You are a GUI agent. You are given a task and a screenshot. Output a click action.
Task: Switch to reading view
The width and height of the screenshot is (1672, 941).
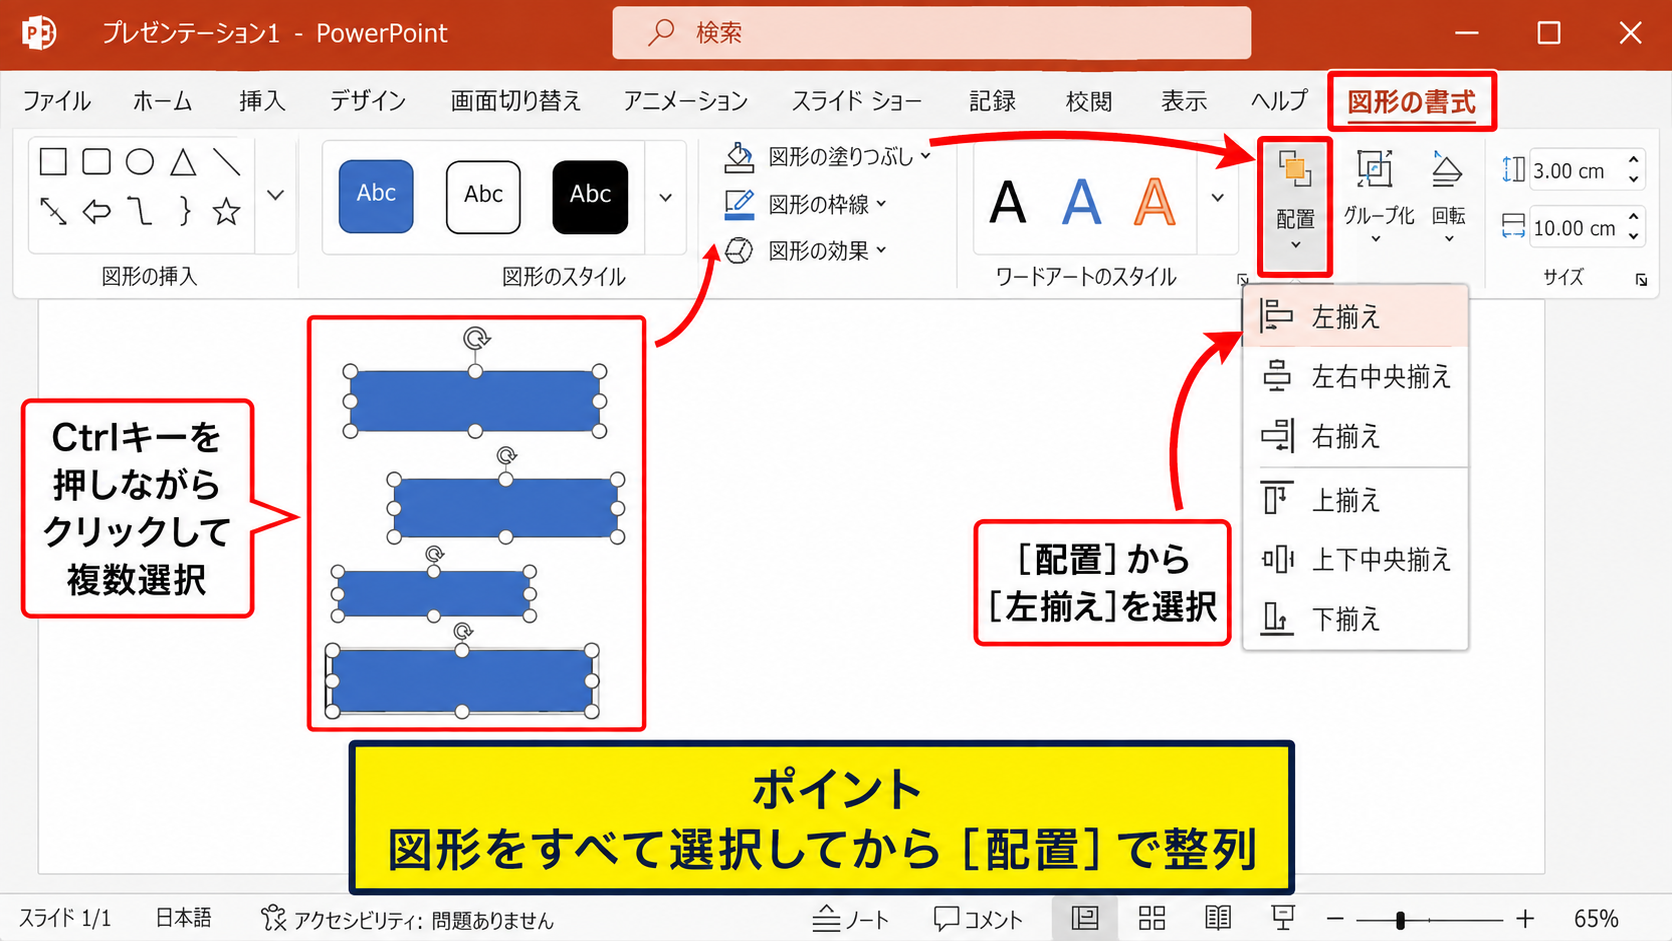point(1218,918)
